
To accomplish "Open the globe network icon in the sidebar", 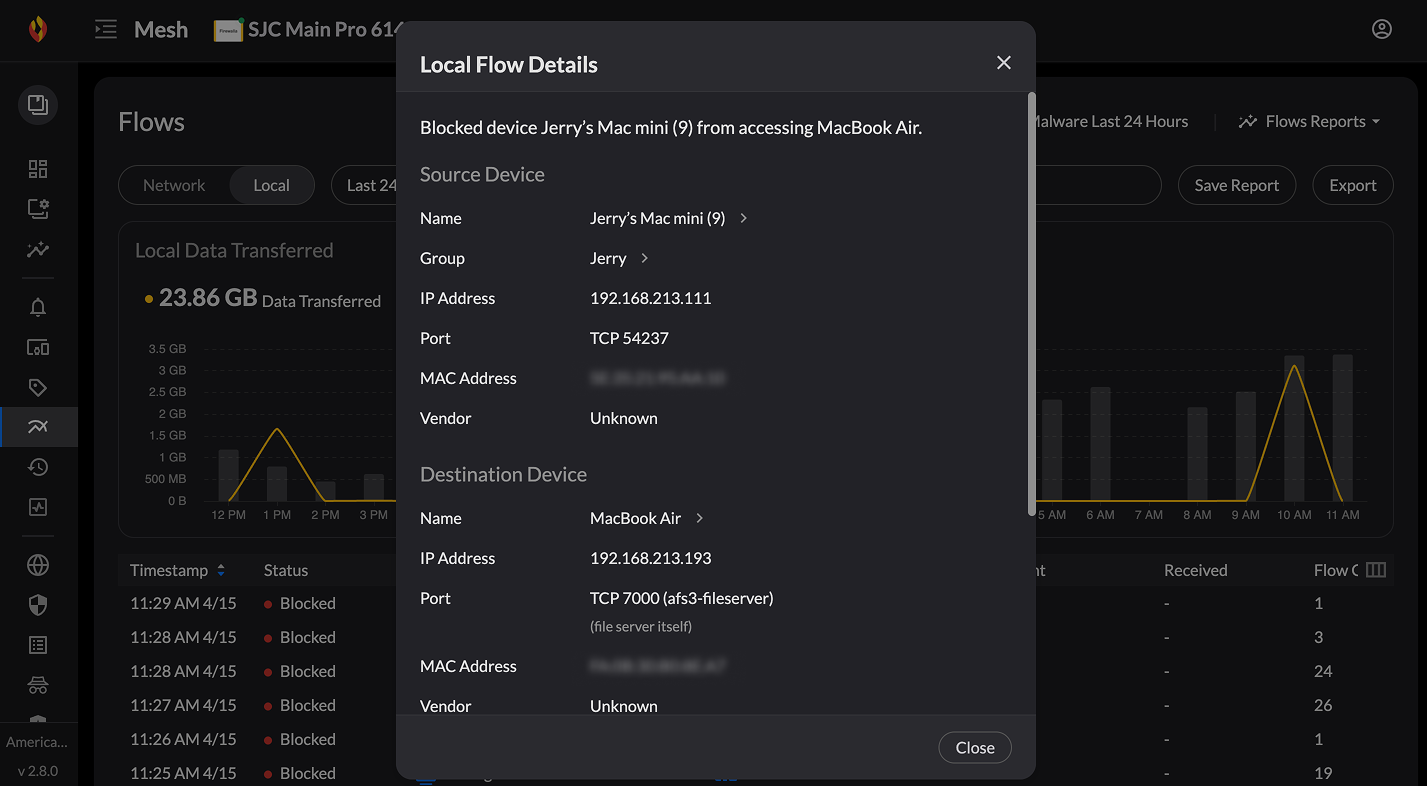I will coord(38,565).
